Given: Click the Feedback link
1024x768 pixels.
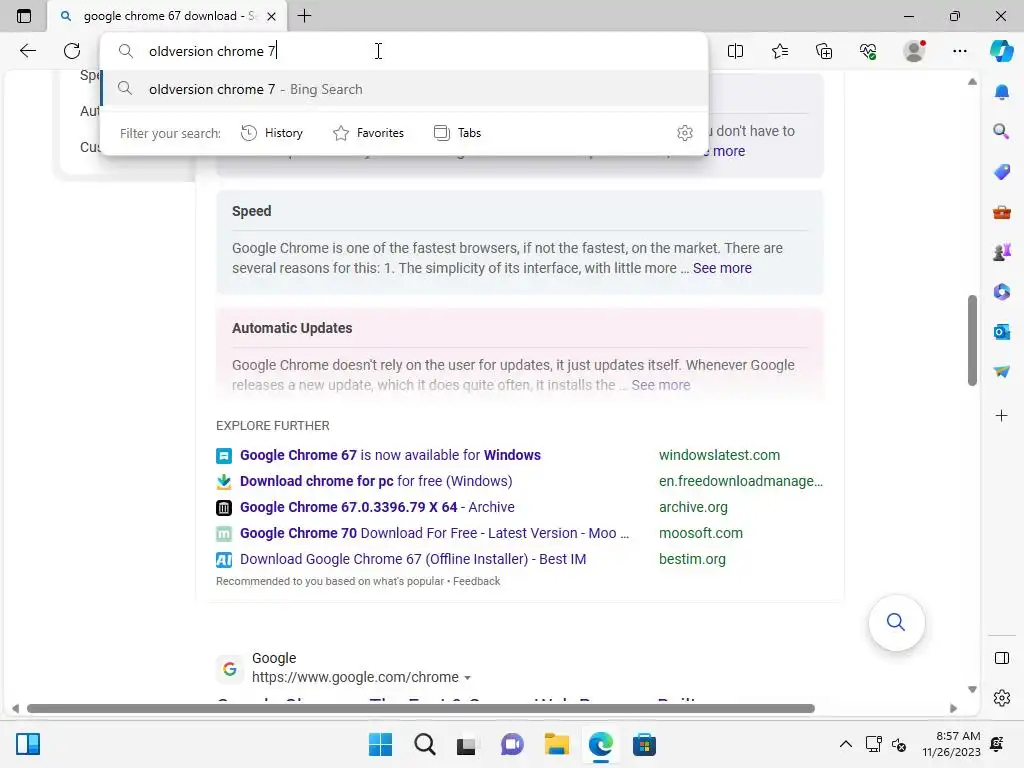Looking at the screenshot, I should (476, 581).
